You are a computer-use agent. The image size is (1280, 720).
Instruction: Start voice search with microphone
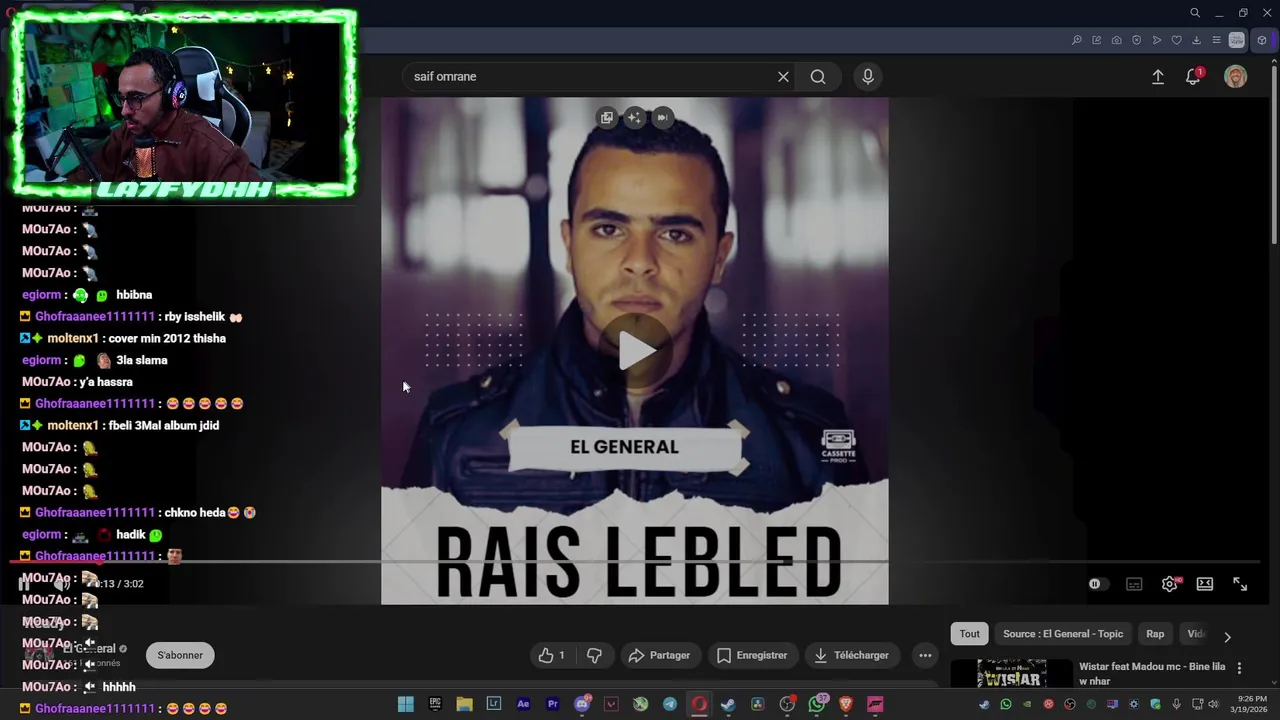[868, 77]
